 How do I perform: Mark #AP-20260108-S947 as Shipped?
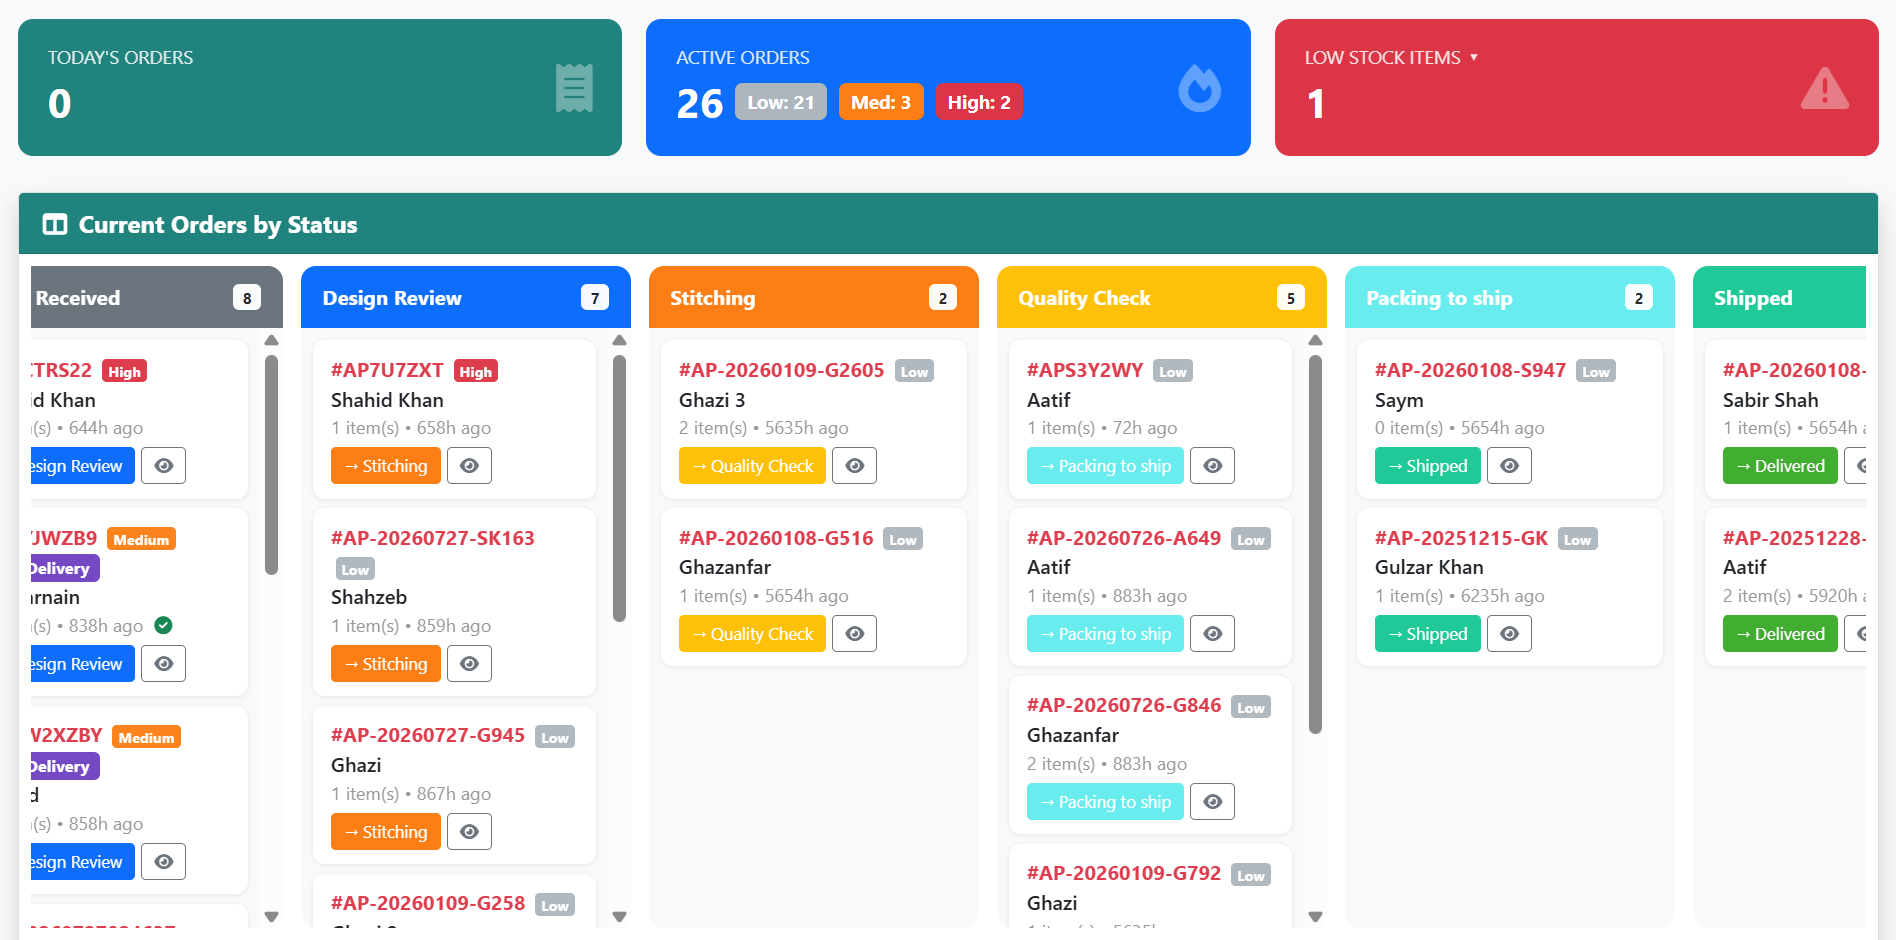(x=1428, y=466)
